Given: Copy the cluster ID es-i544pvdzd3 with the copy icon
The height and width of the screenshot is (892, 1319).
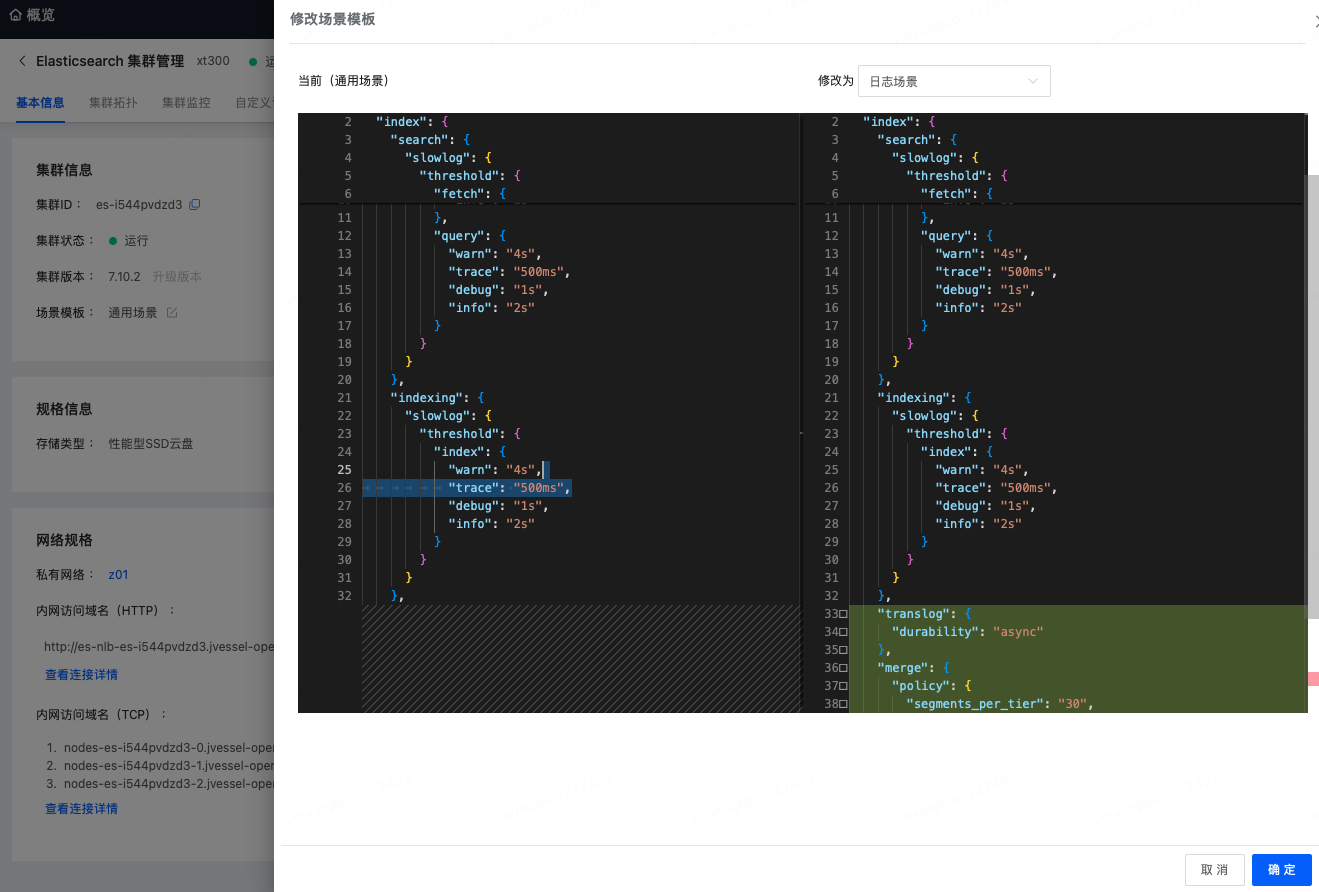Looking at the screenshot, I should [x=195, y=205].
